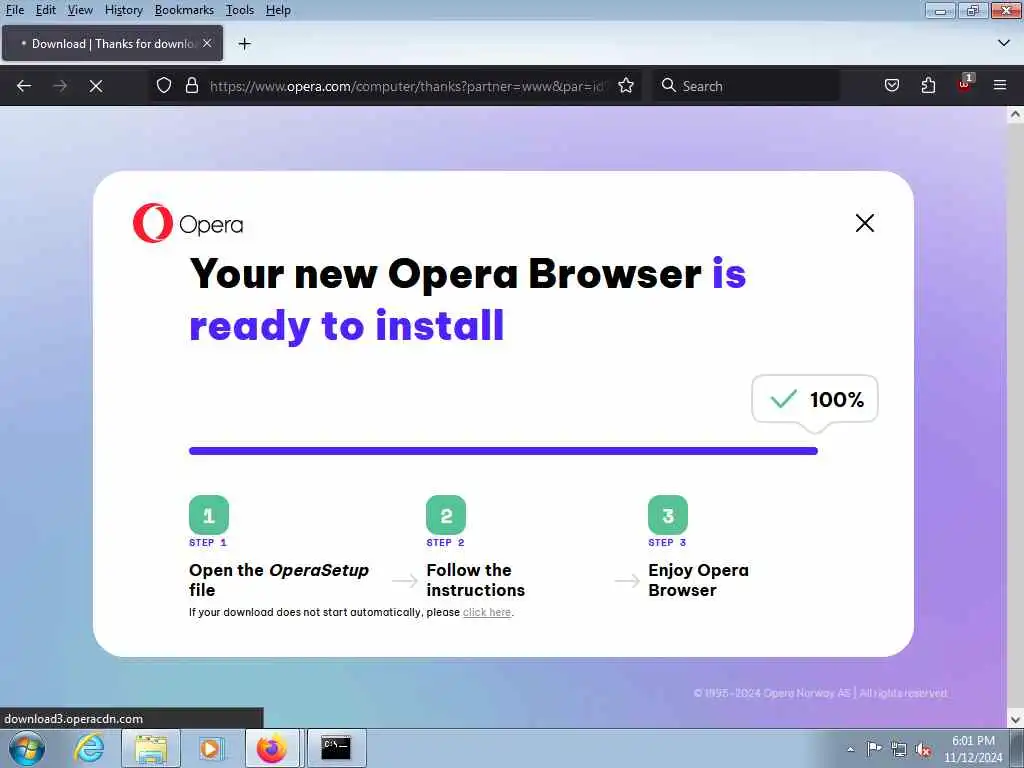The height and width of the screenshot is (768, 1024).
Task: Switch to Firefox taskbar button
Action: [272, 748]
